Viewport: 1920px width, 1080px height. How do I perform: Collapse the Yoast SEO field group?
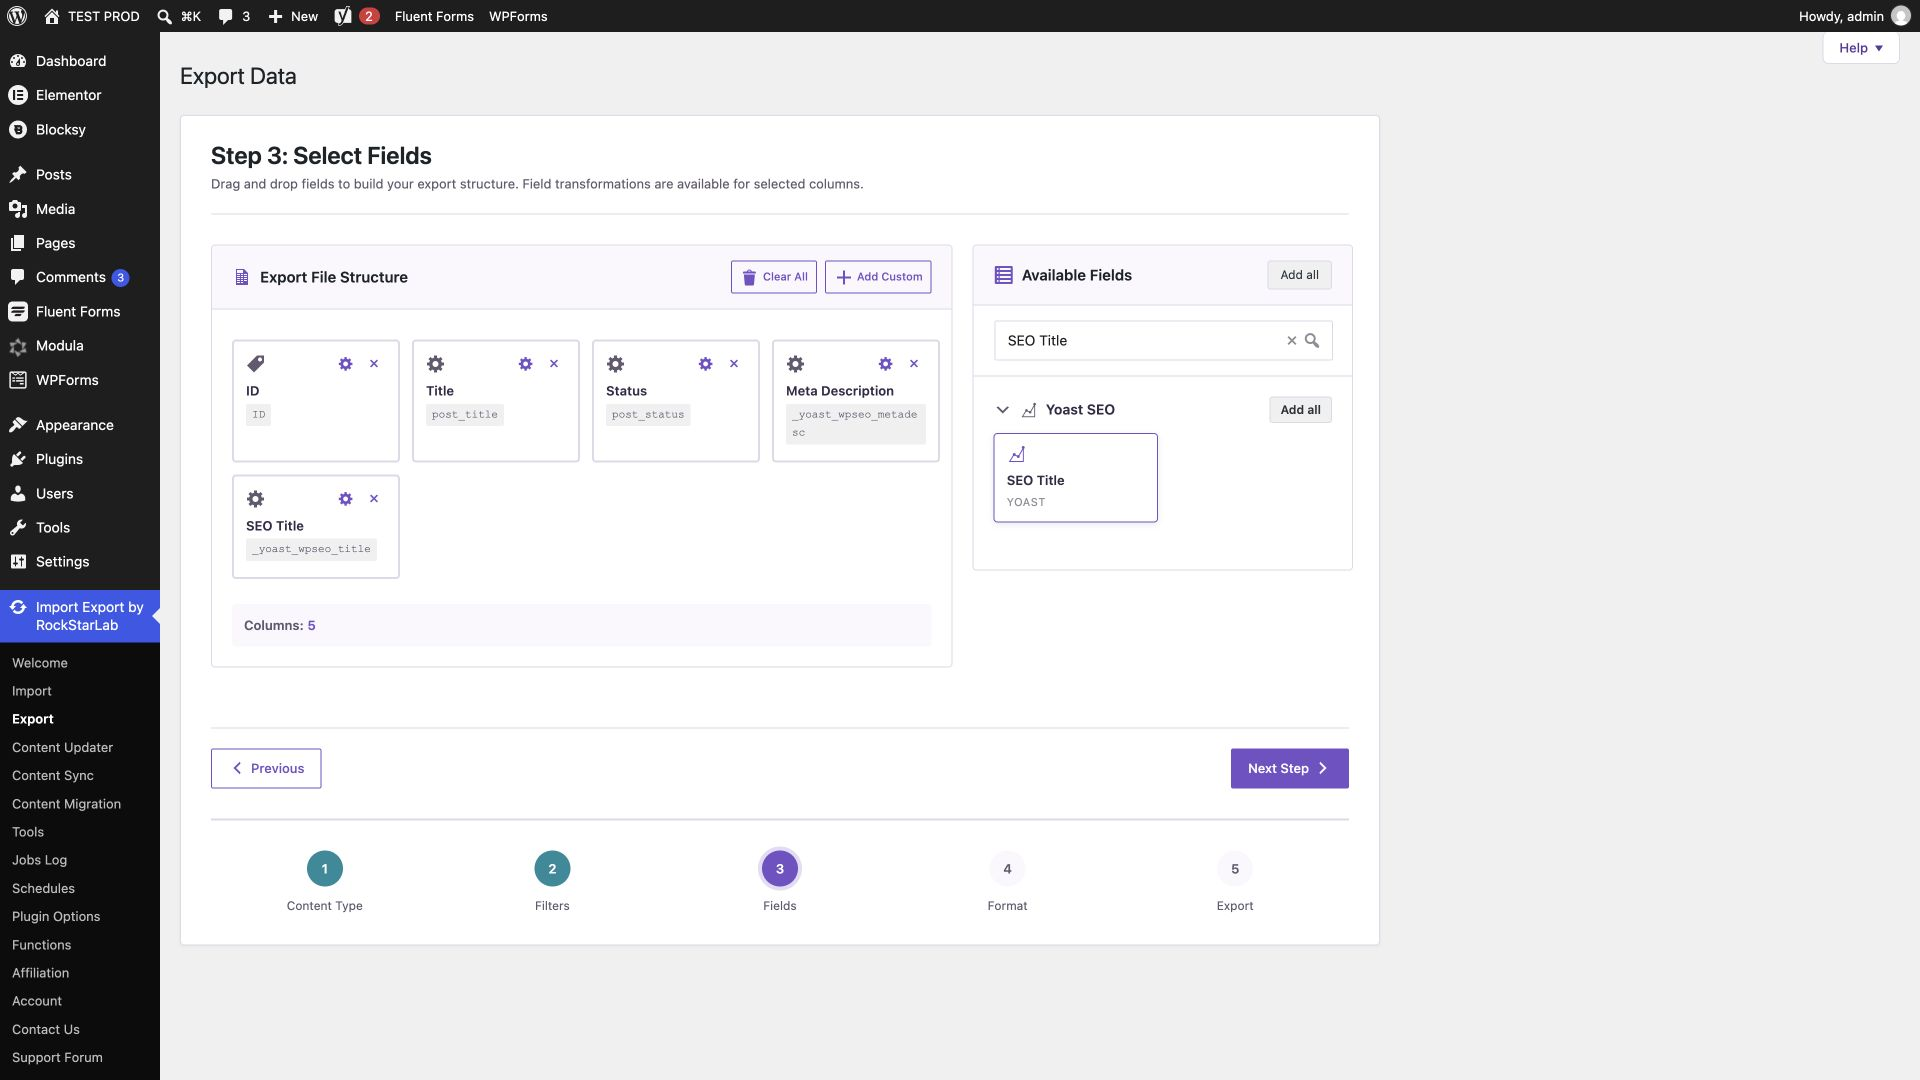point(1002,410)
